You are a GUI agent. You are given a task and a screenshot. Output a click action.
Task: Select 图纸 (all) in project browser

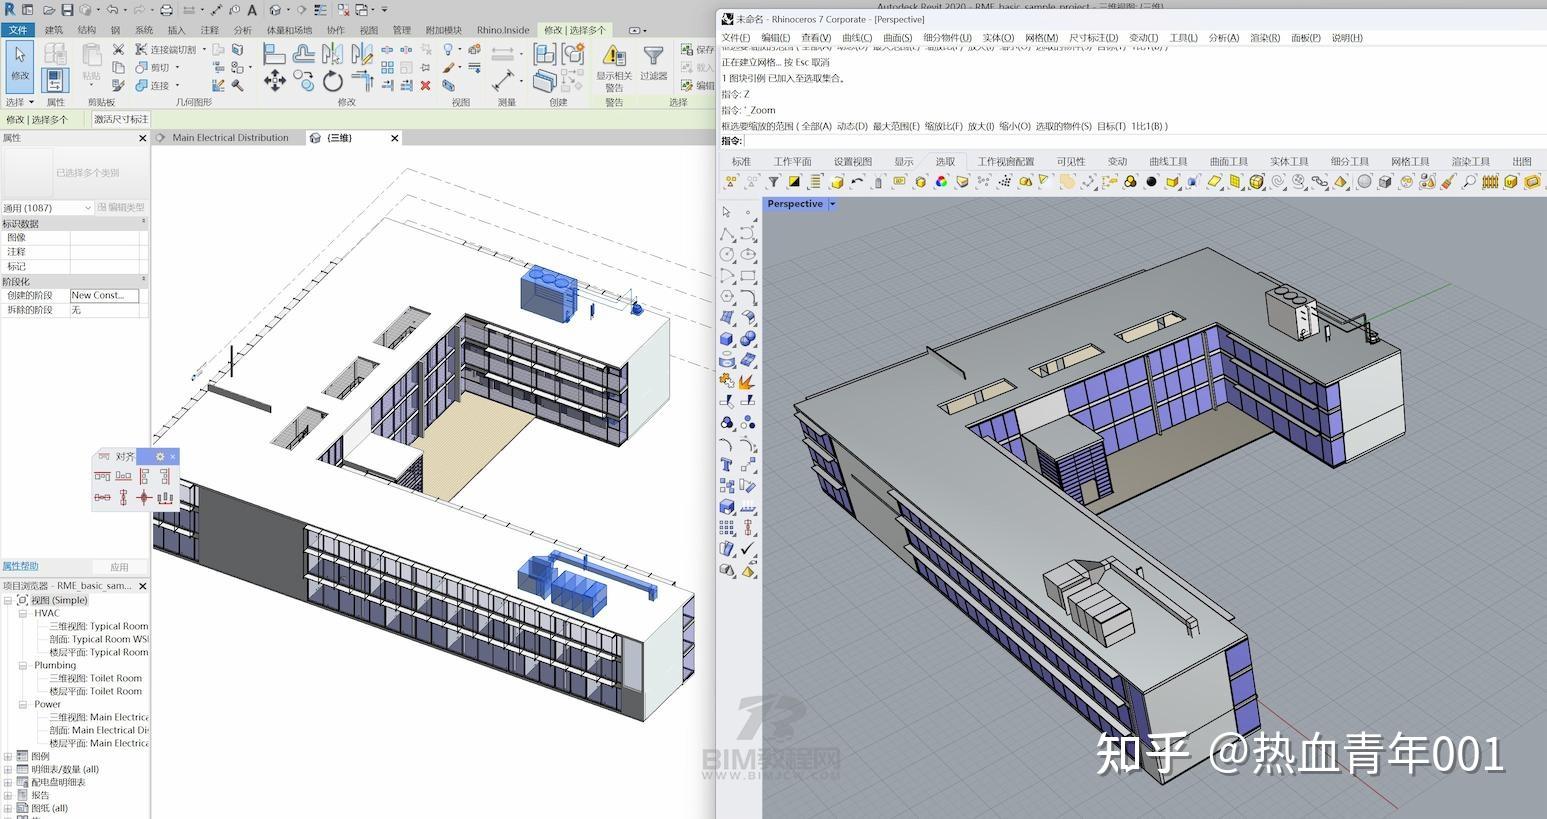[49, 808]
